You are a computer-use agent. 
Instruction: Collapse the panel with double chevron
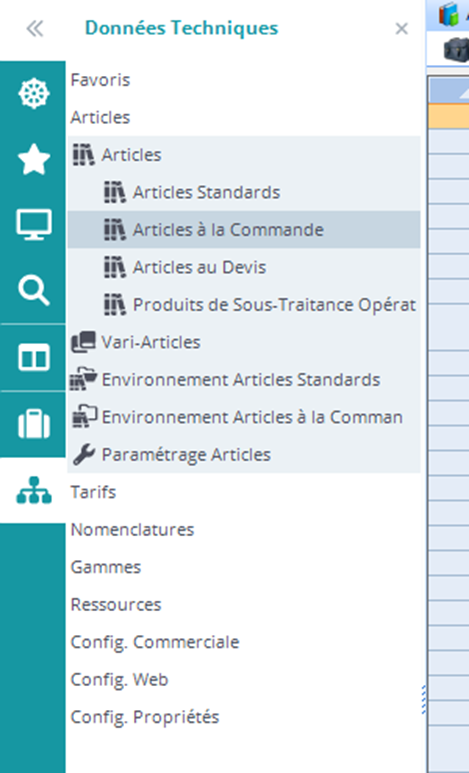tap(35, 29)
